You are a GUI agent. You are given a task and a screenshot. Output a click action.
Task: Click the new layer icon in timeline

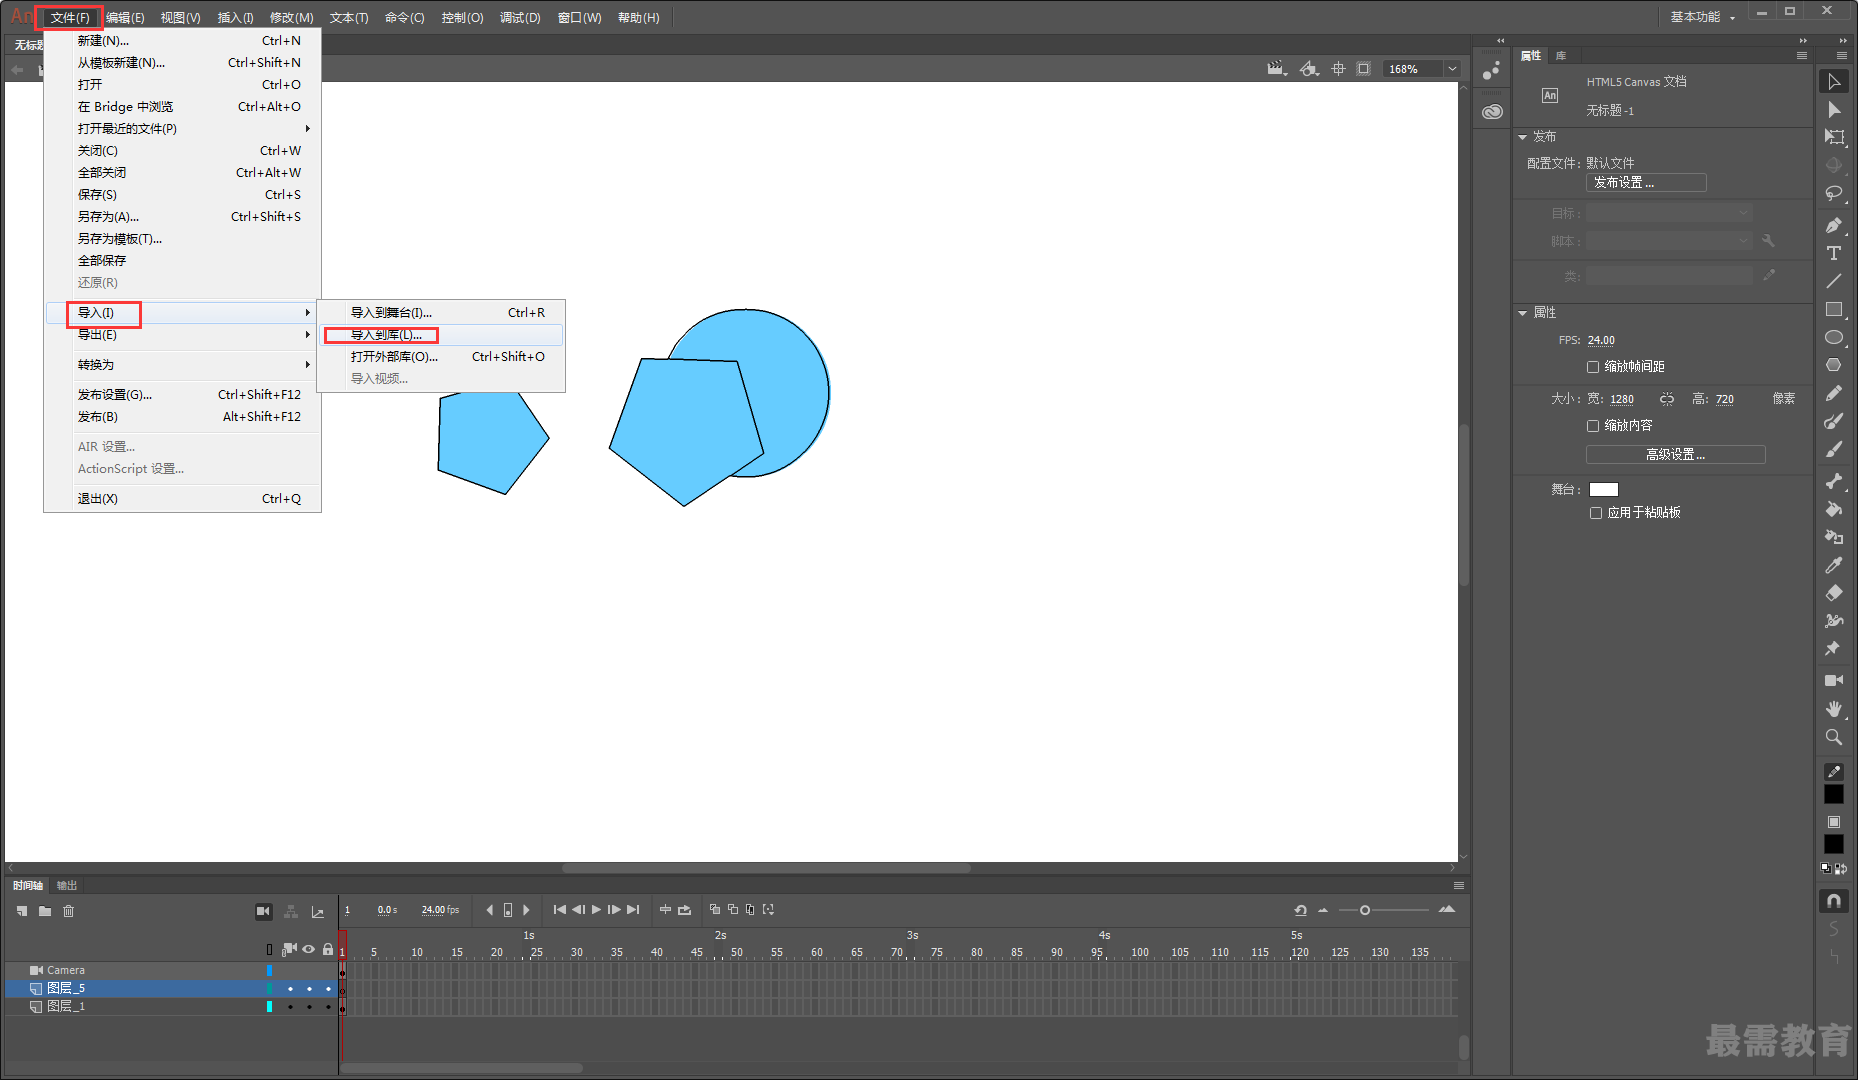point(22,911)
